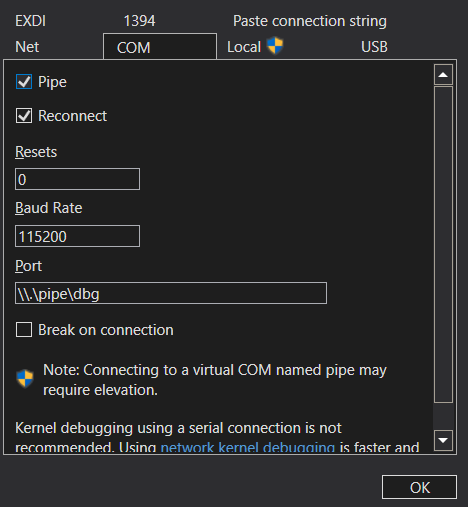The height and width of the screenshot is (507, 468).
Task: Switch to the USB tab
Action: (374, 47)
